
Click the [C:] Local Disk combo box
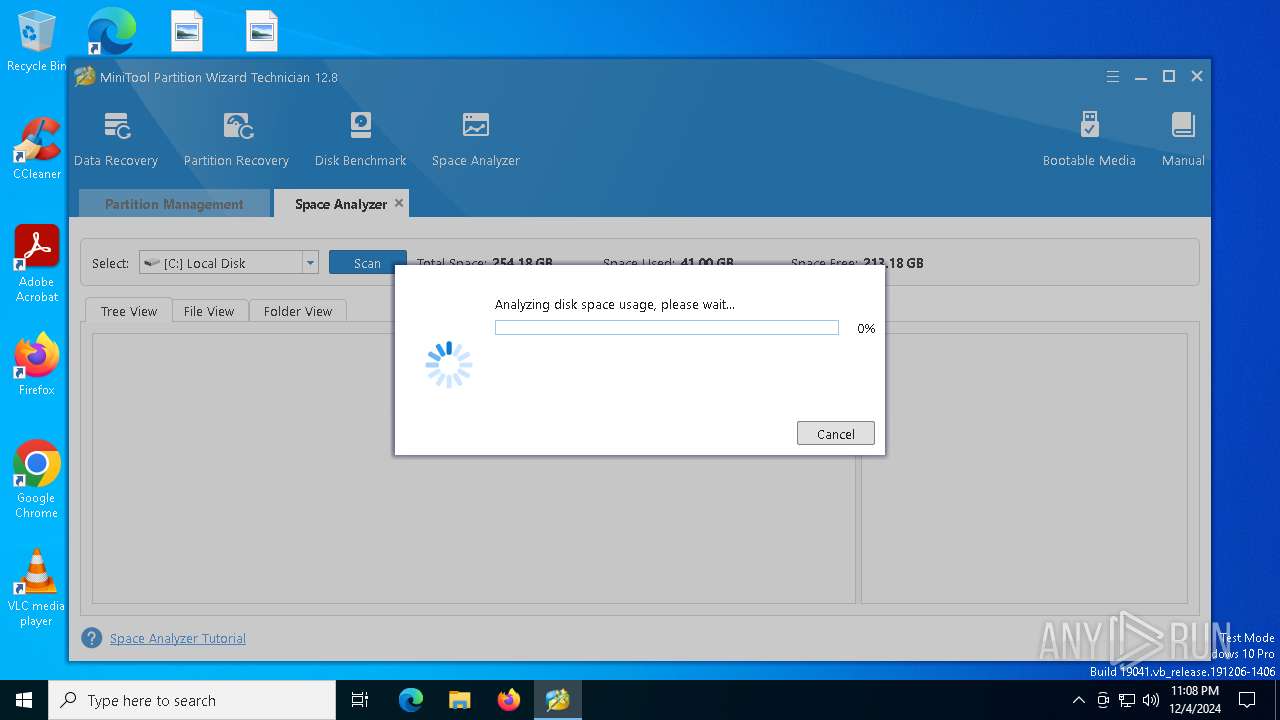pyautogui.click(x=229, y=263)
